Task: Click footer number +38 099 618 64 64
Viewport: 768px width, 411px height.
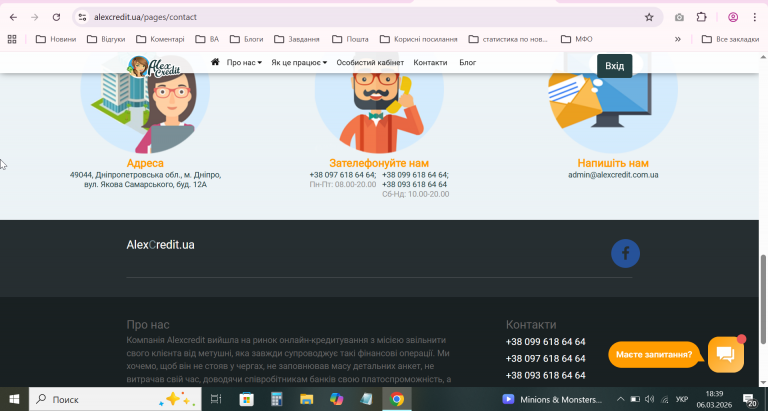Action: [545, 342]
